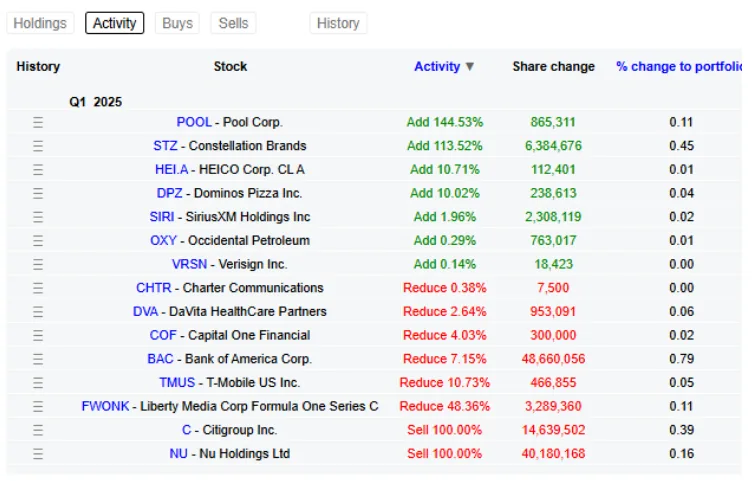Click share change value 6,384,676
Viewport: 752px width, 481px height.
[x=553, y=146]
